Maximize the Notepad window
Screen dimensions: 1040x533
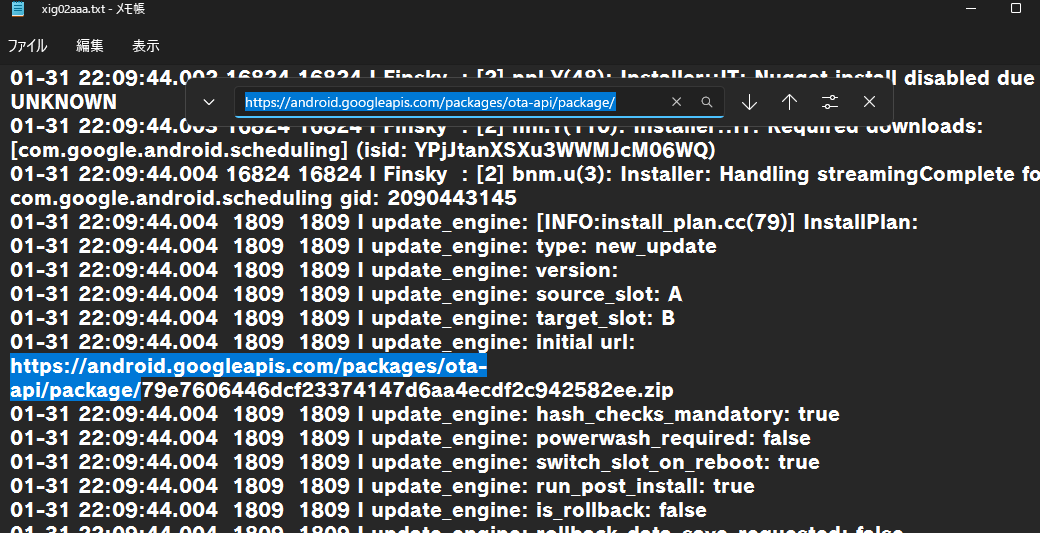click(1015, 9)
